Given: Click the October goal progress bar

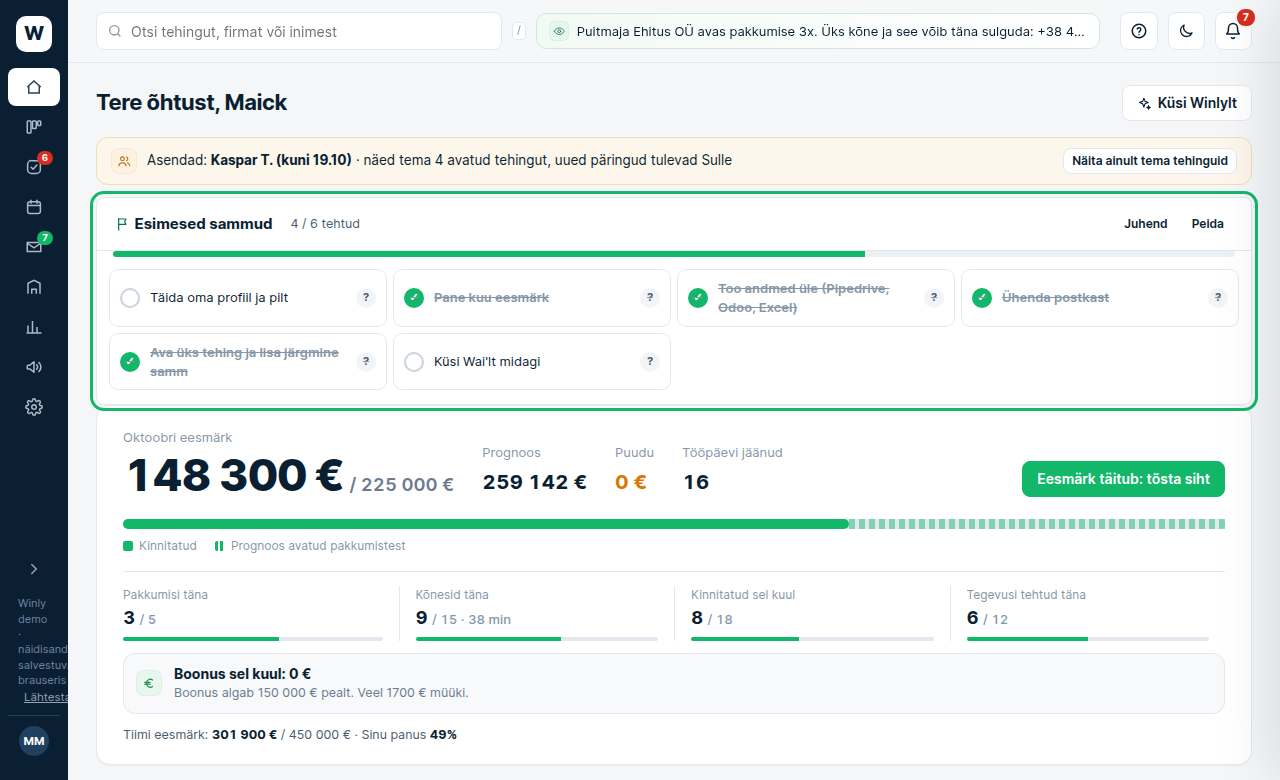Looking at the screenshot, I should (x=674, y=524).
